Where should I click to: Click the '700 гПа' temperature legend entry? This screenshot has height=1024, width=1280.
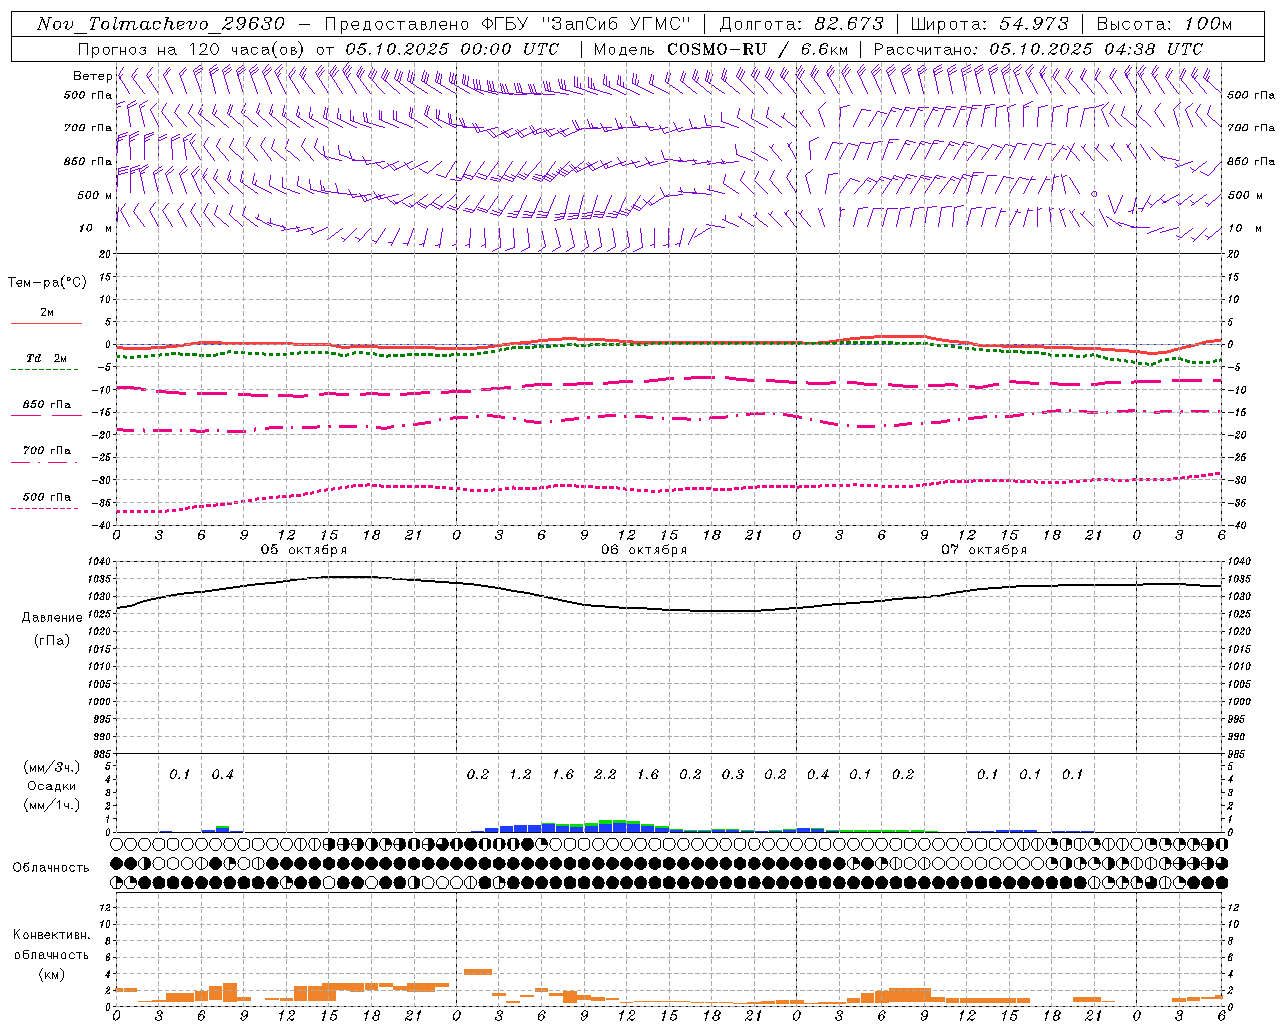[x=47, y=451]
